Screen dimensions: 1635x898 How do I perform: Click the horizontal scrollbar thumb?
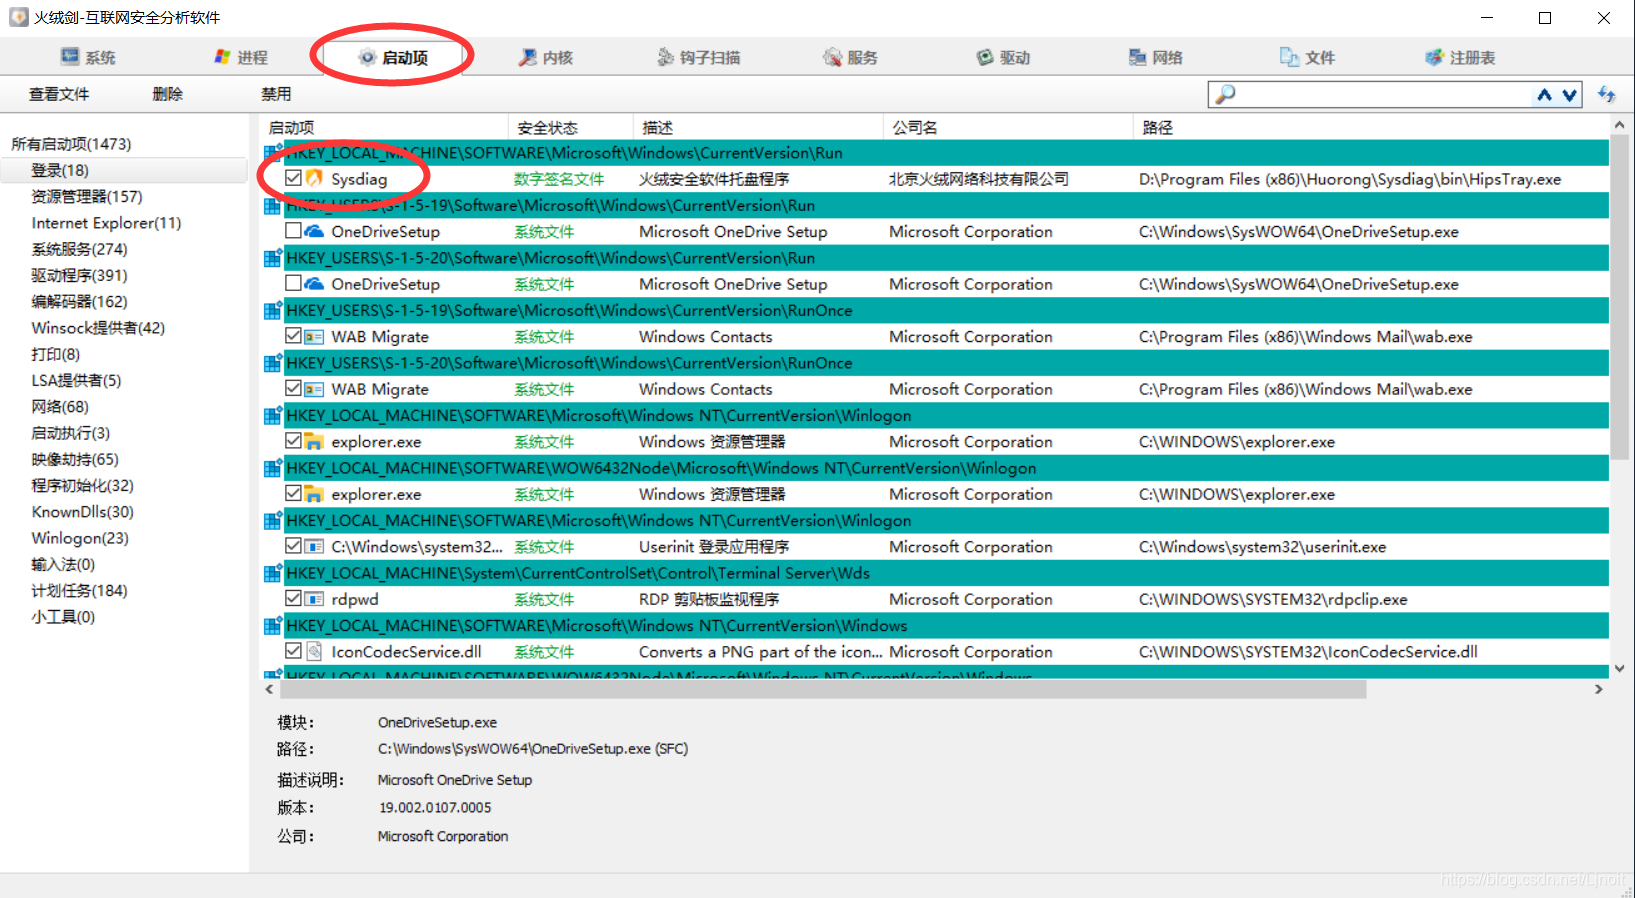822,689
